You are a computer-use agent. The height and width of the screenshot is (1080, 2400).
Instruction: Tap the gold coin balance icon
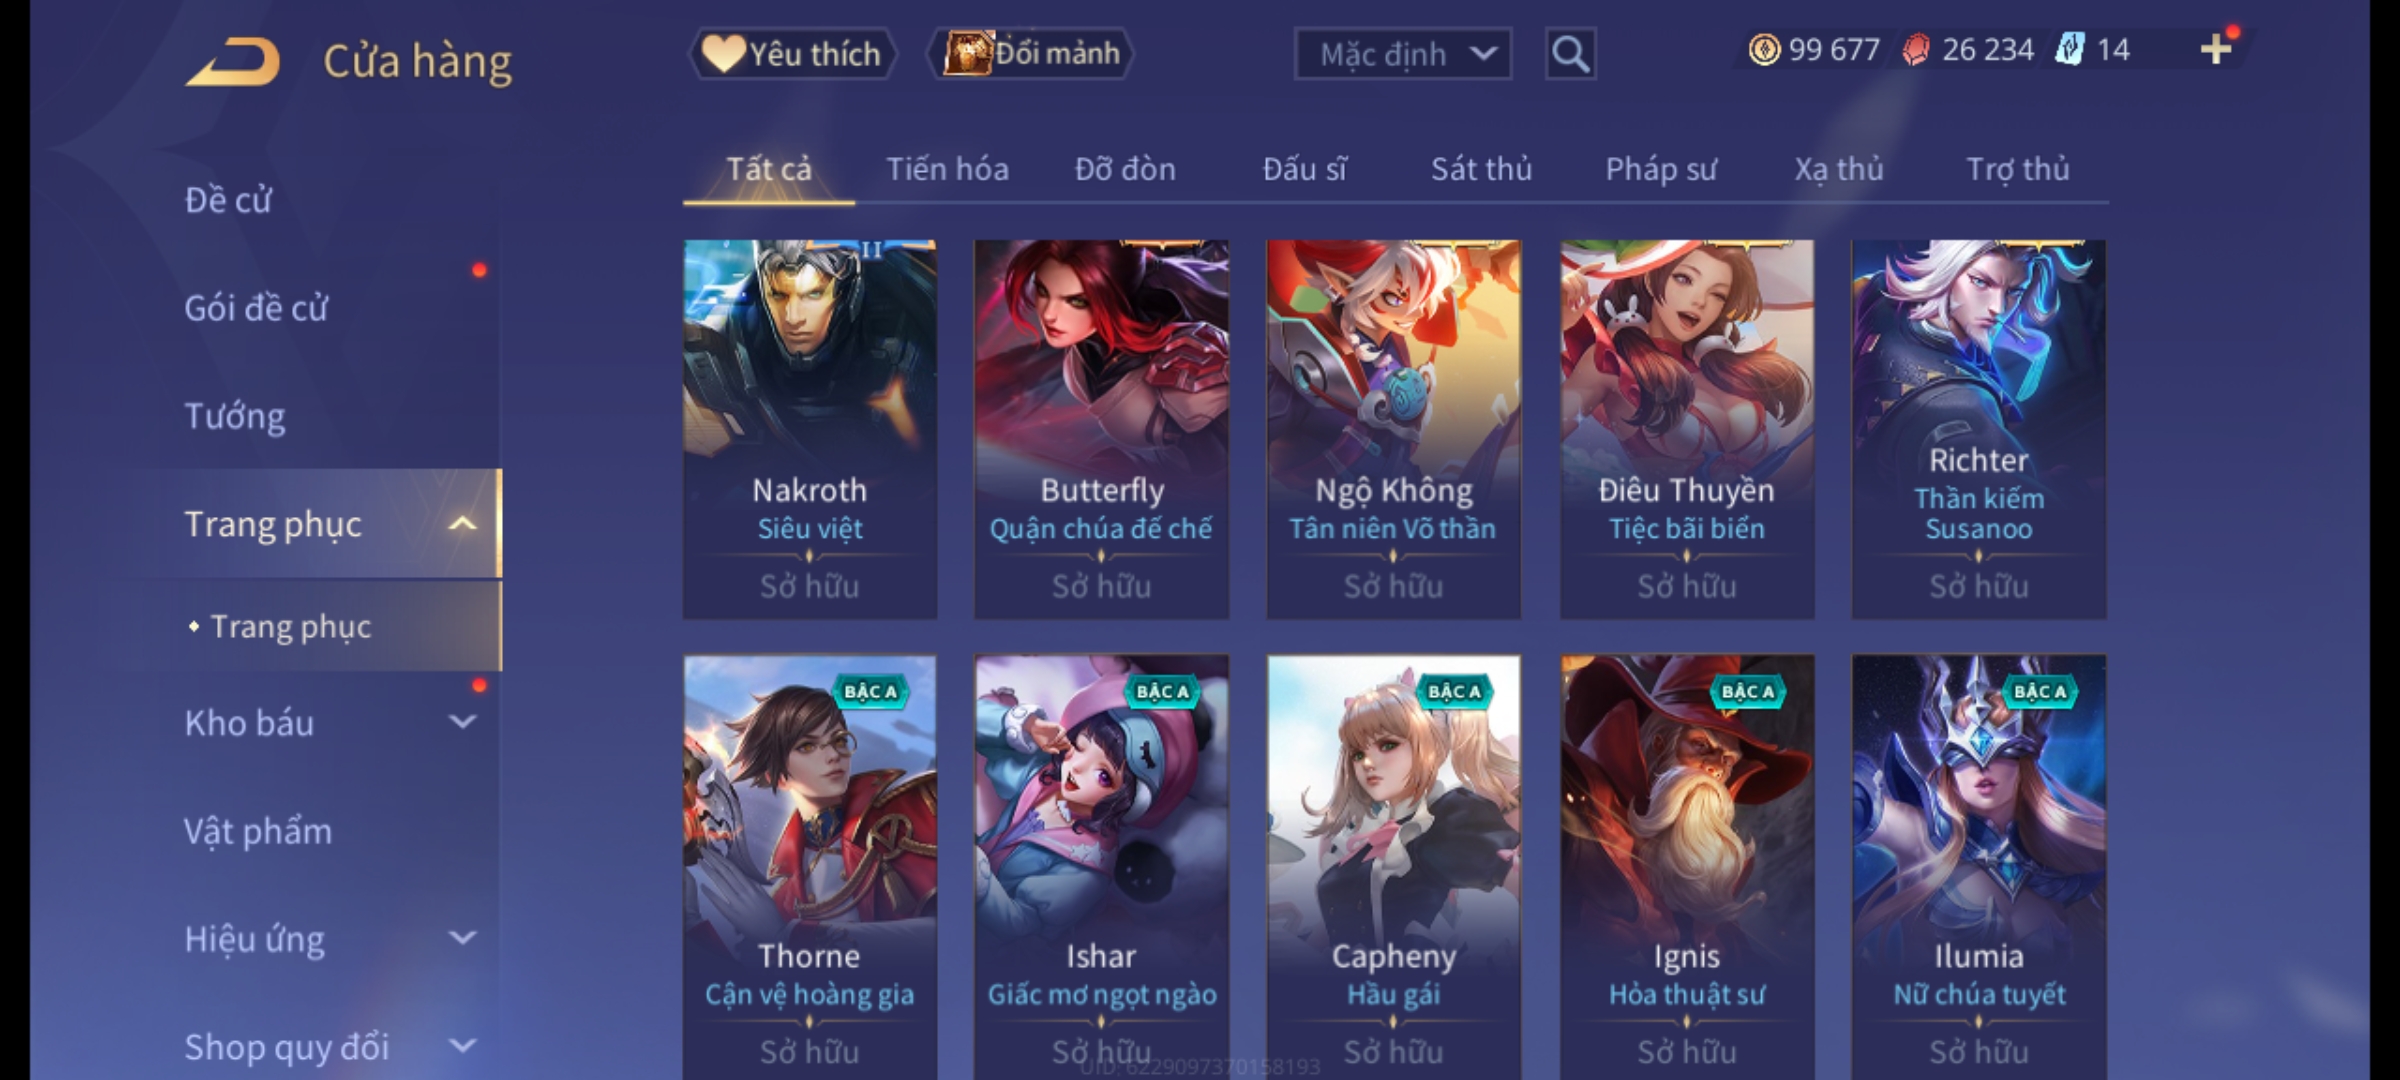[1764, 49]
